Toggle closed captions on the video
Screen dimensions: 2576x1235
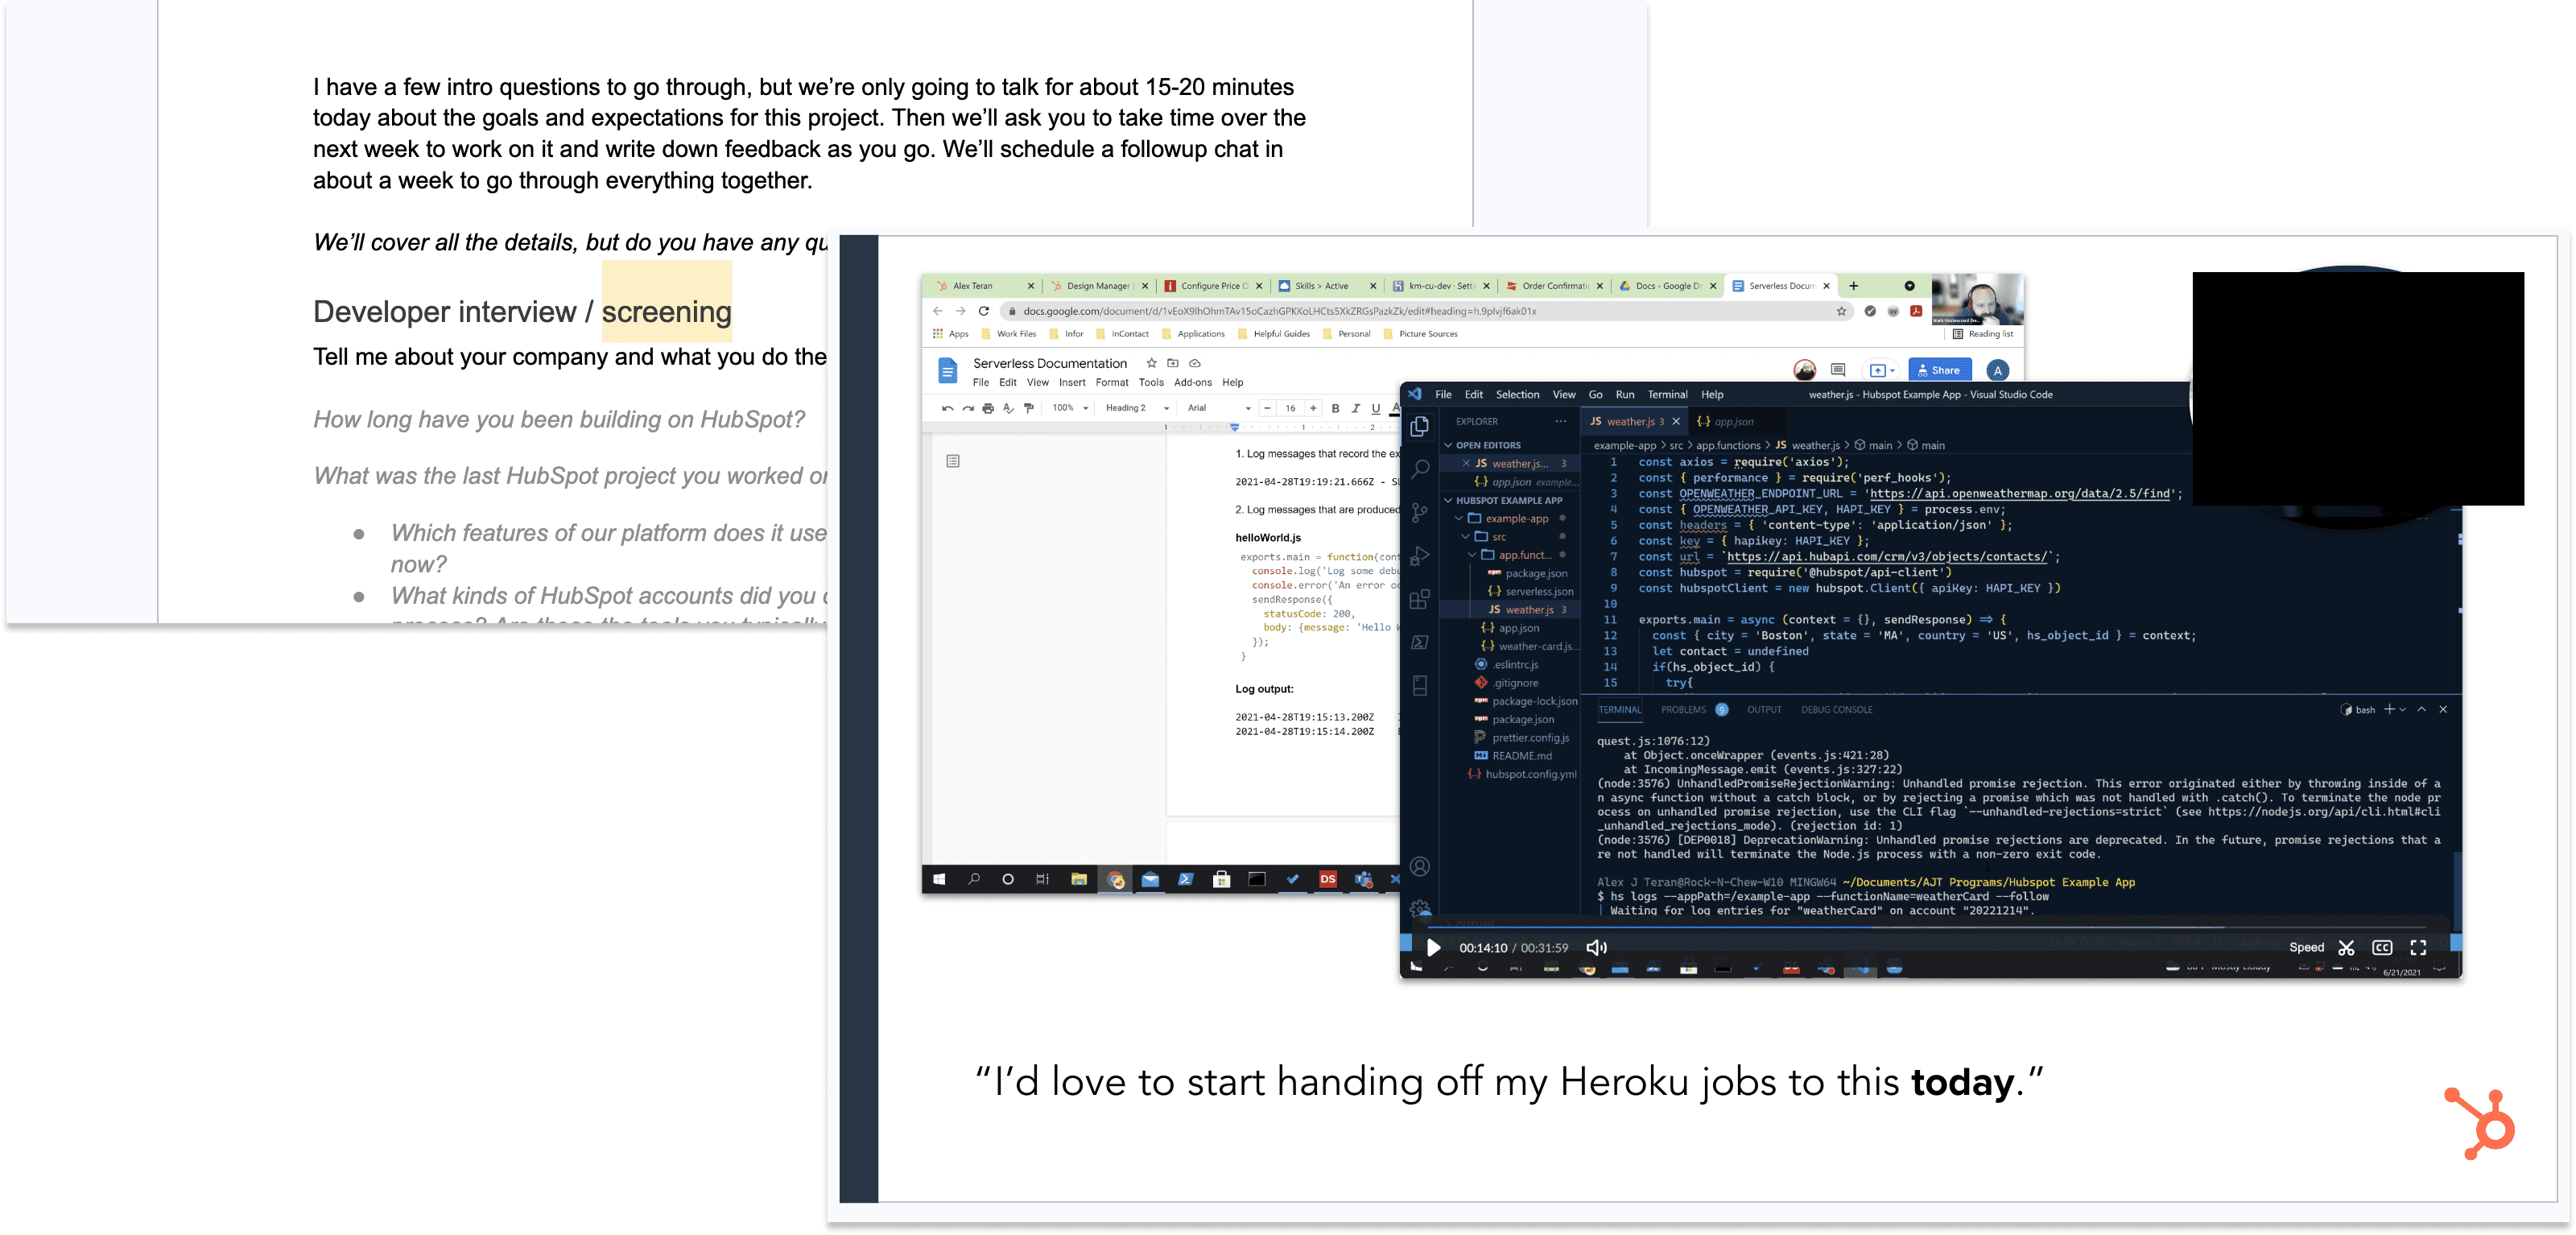[2382, 948]
